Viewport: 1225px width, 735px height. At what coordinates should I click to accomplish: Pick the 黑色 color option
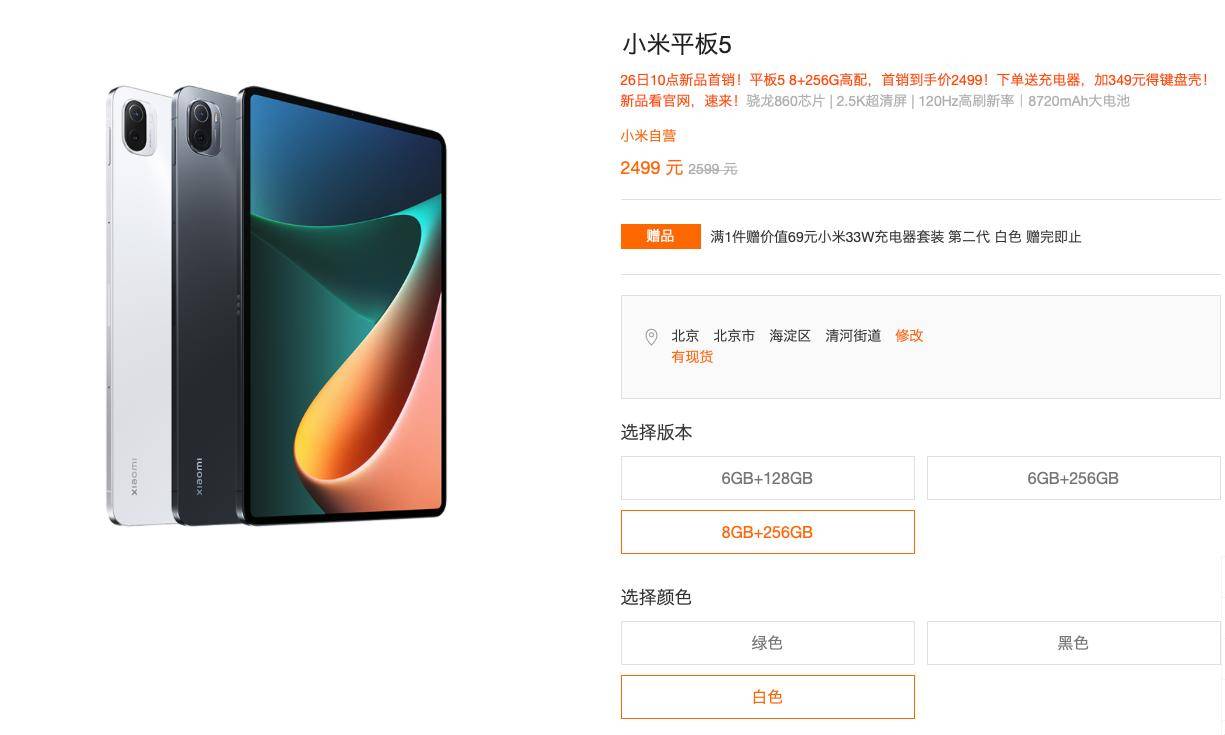(1073, 643)
